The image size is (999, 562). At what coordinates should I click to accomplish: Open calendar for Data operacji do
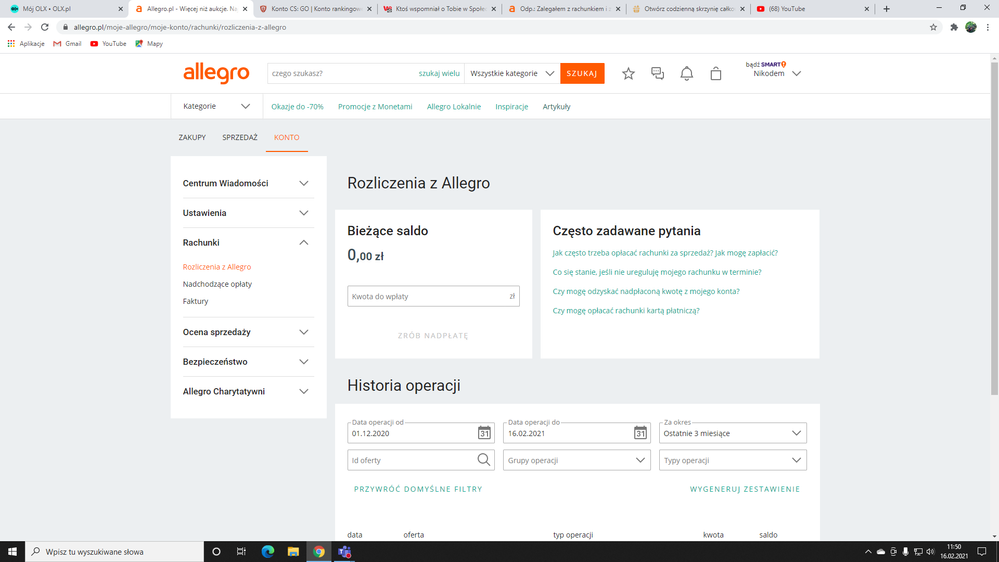point(640,433)
